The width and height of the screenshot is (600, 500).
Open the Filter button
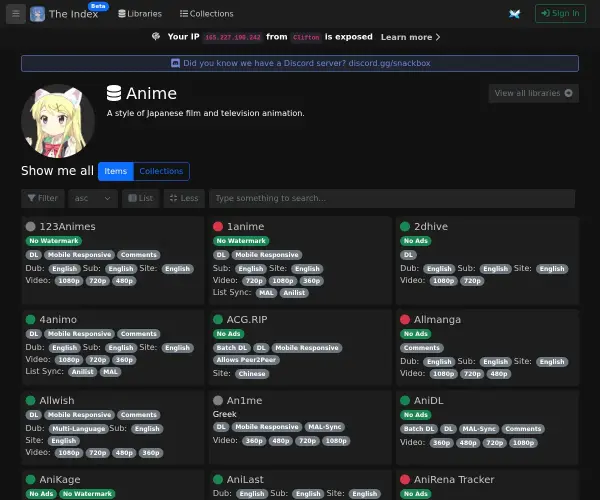43,198
